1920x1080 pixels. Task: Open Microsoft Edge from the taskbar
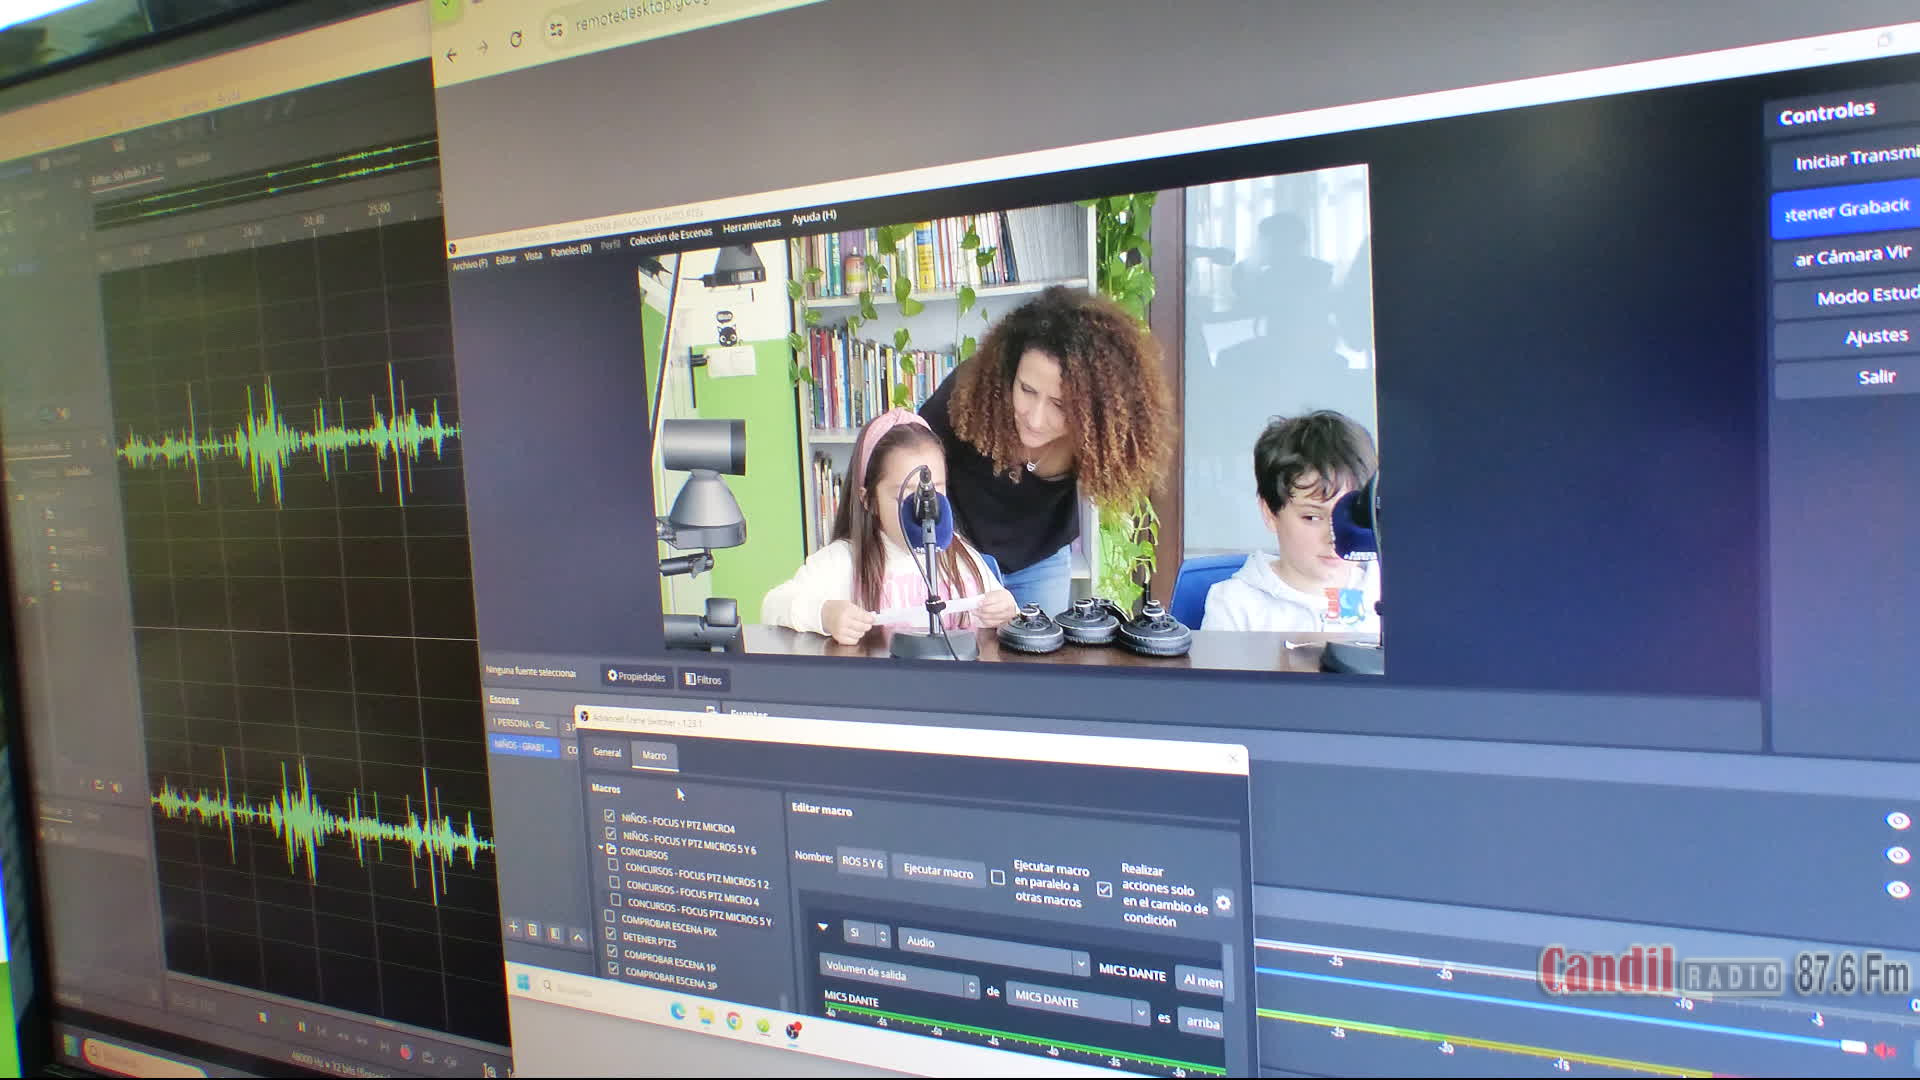tap(678, 1011)
